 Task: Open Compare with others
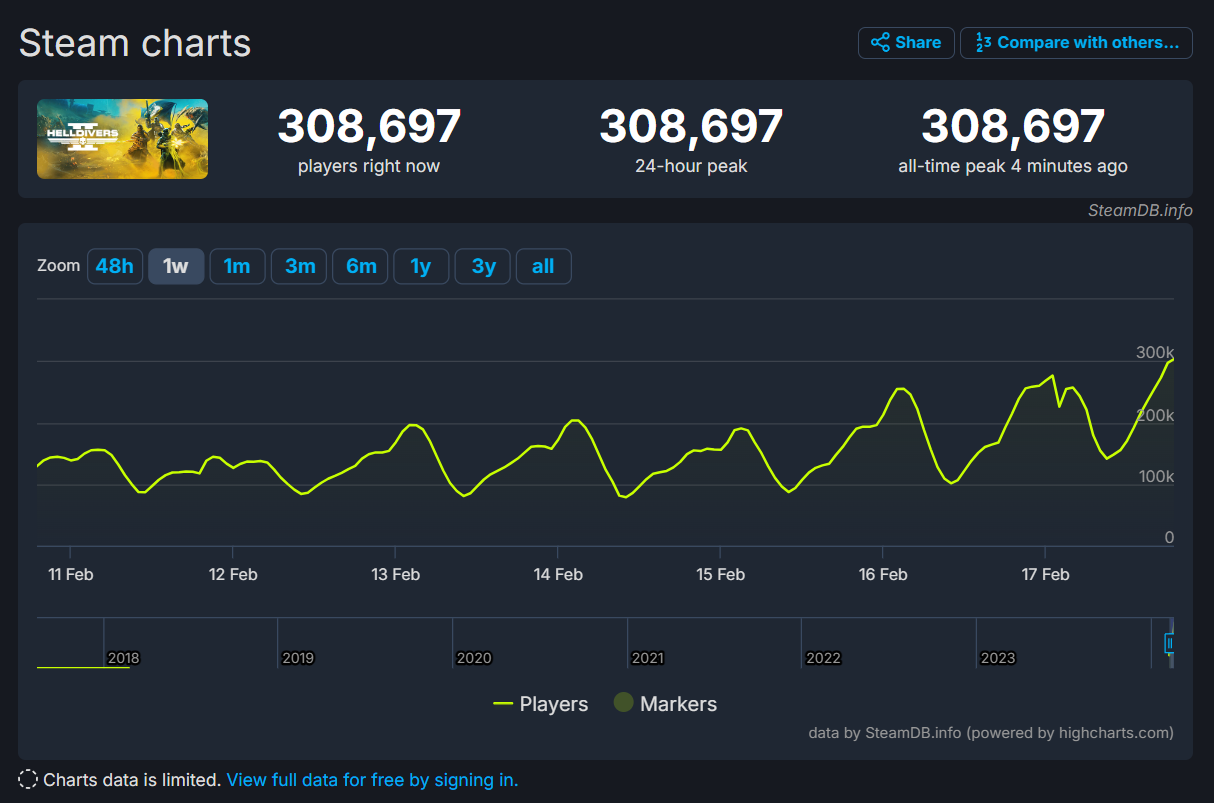point(1076,43)
